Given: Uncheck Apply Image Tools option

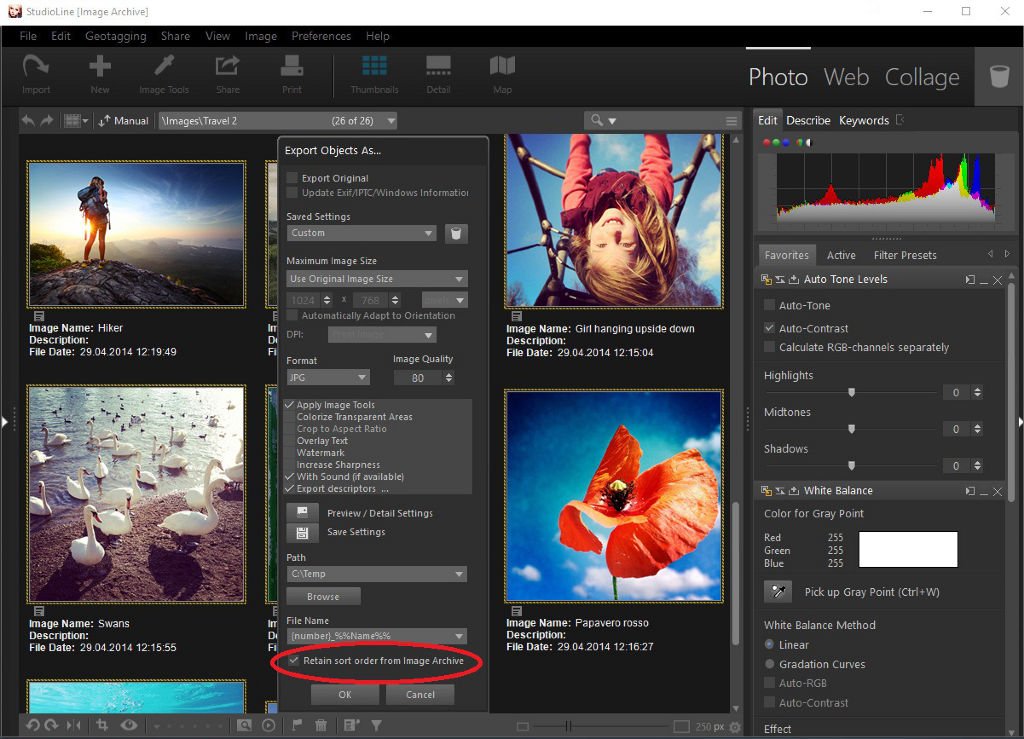Looking at the screenshot, I should [290, 405].
